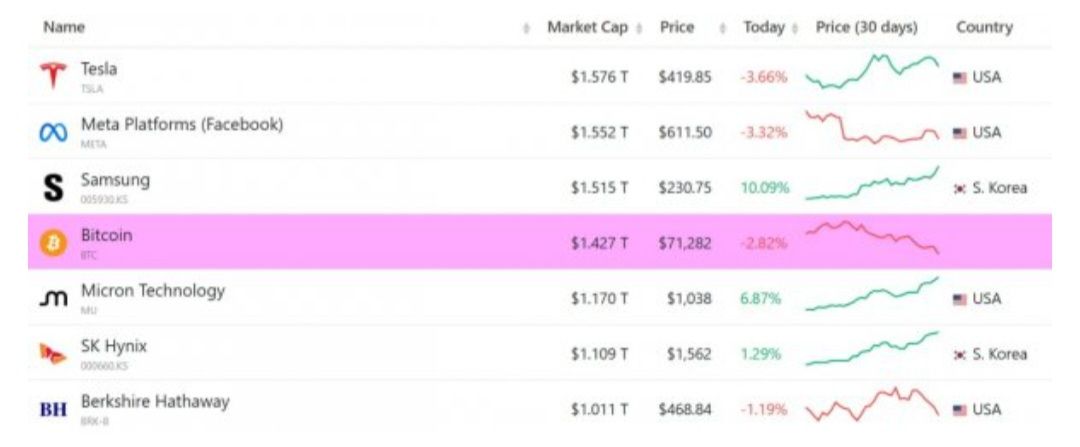The height and width of the screenshot is (447, 1080).
Task: Select the SK Hynix butterfly logo
Action: point(53,354)
